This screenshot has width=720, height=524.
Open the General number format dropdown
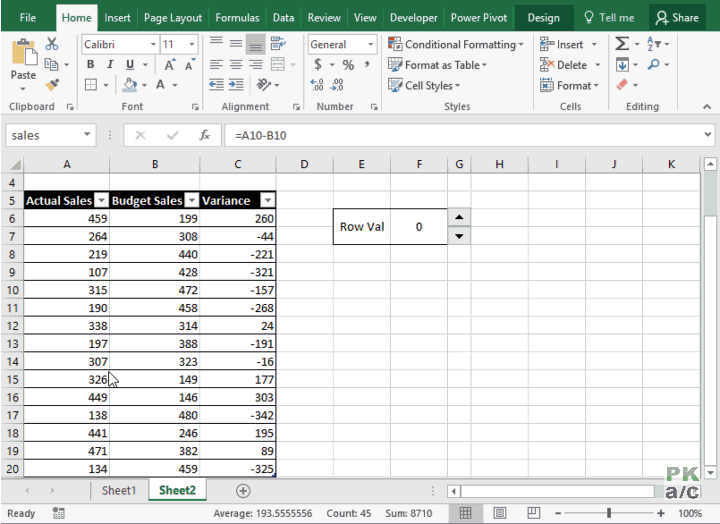pos(370,44)
